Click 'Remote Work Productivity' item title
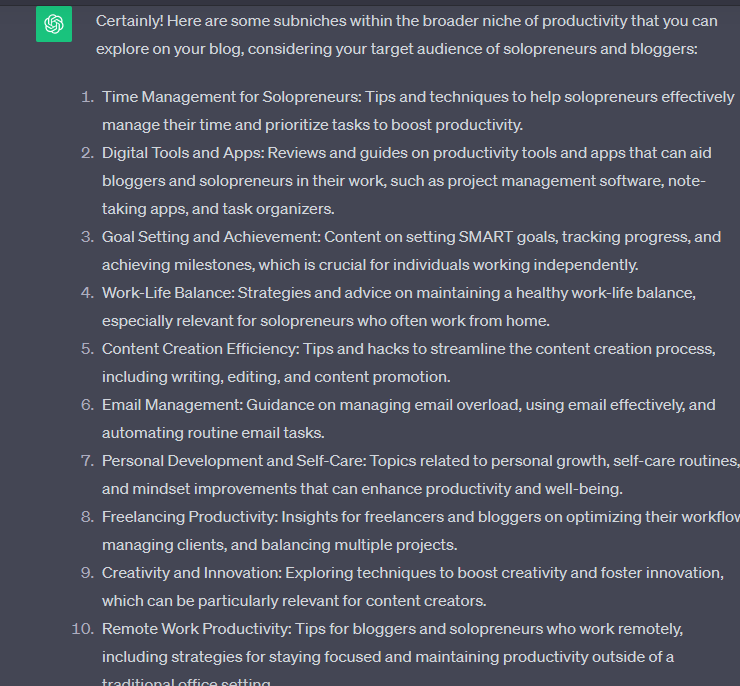Image resolution: width=740 pixels, height=686 pixels. point(197,629)
